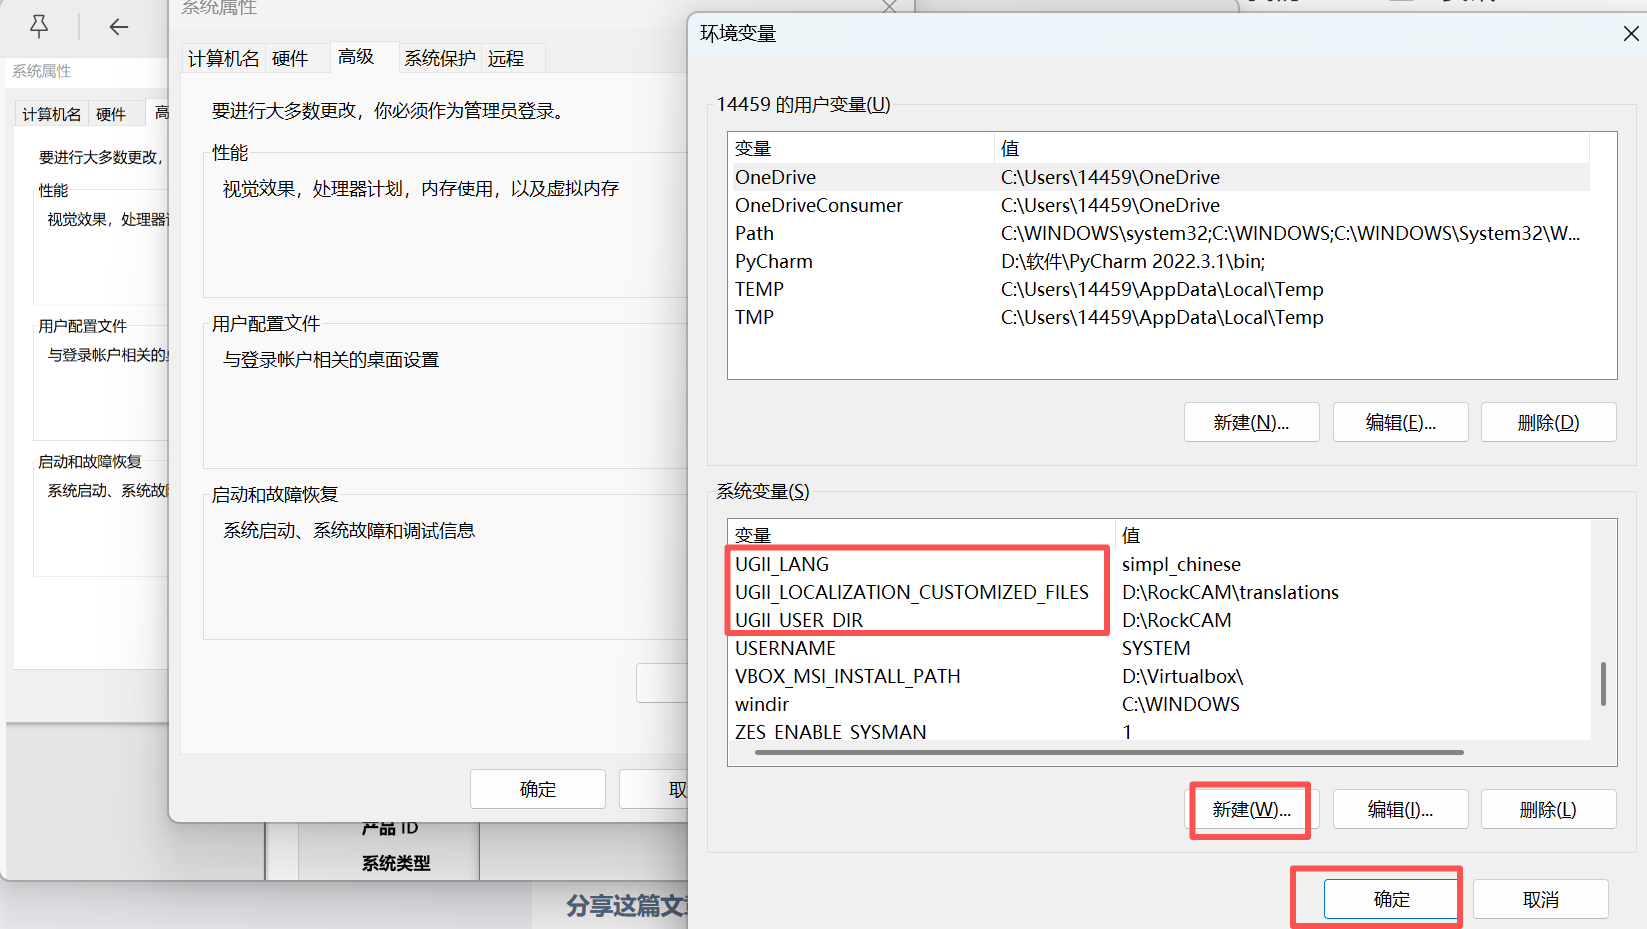Screen dimensions: 1647x929
Task: Click 新建(W) for system variables
Action: click(1251, 810)
